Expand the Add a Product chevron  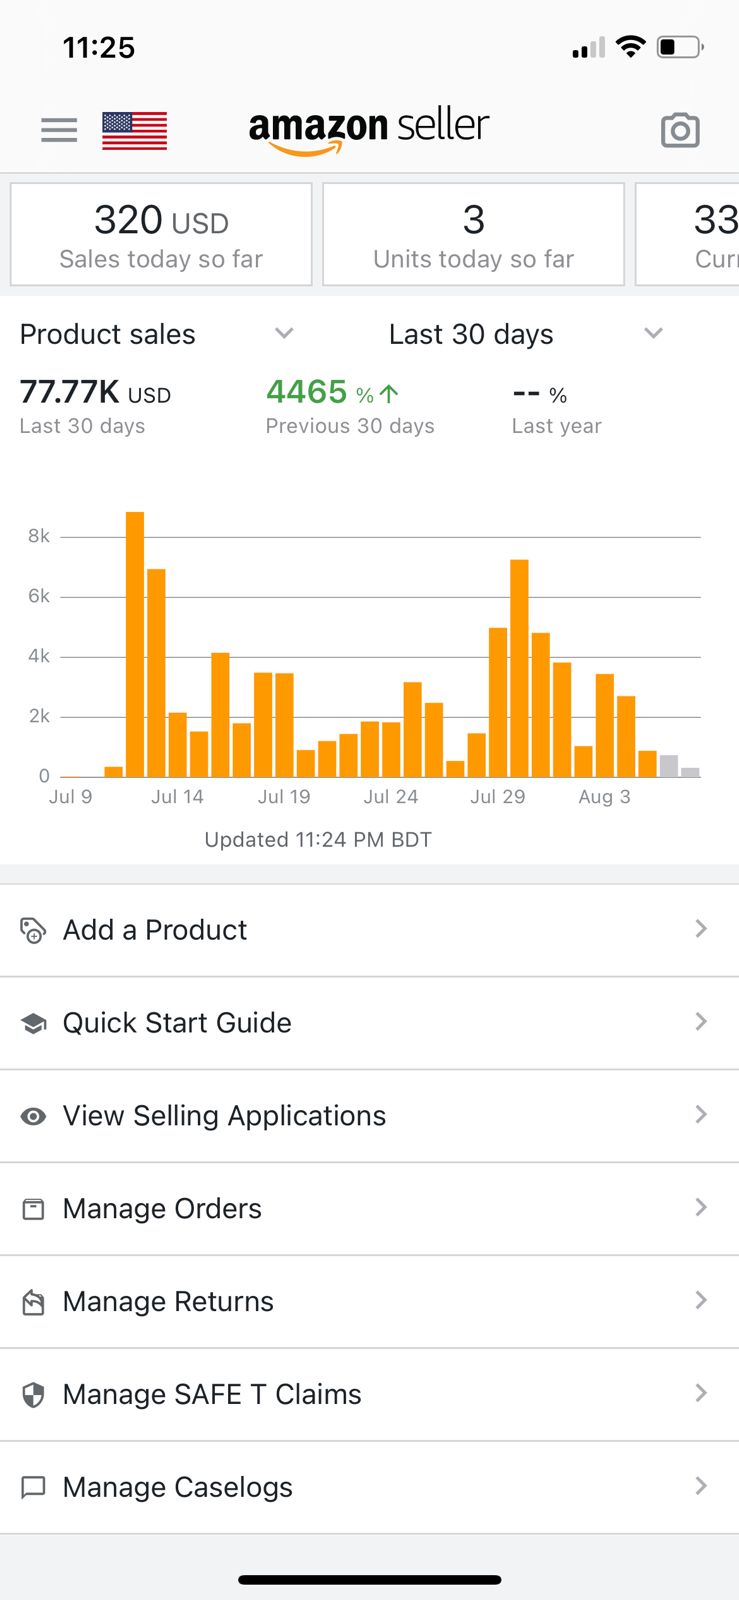point(701,929)
